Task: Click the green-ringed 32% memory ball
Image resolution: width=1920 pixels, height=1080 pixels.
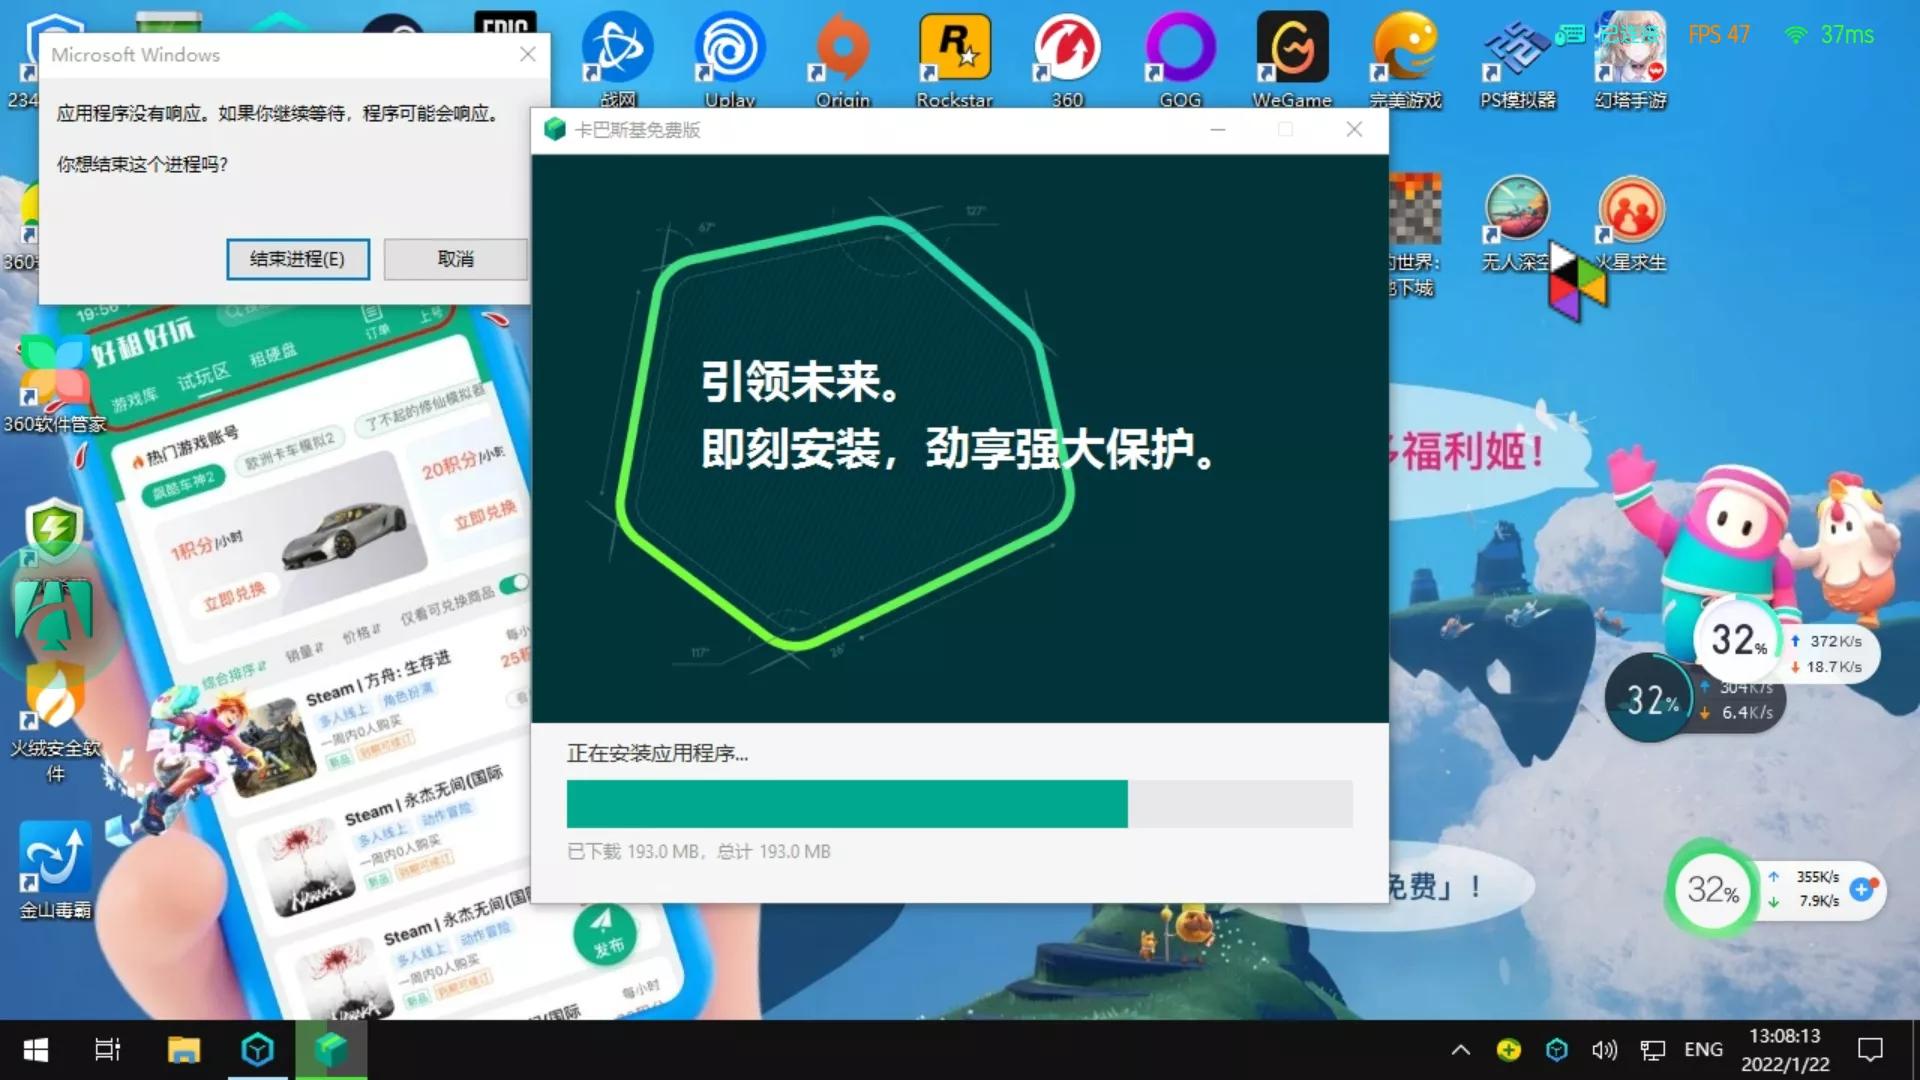Action: [1713, 889]
